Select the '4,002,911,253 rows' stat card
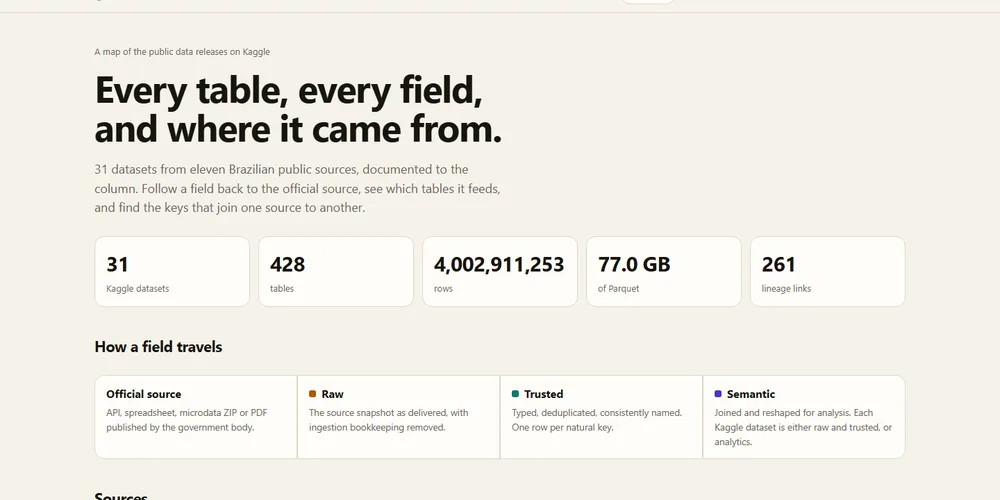 [x=500, y=272]
